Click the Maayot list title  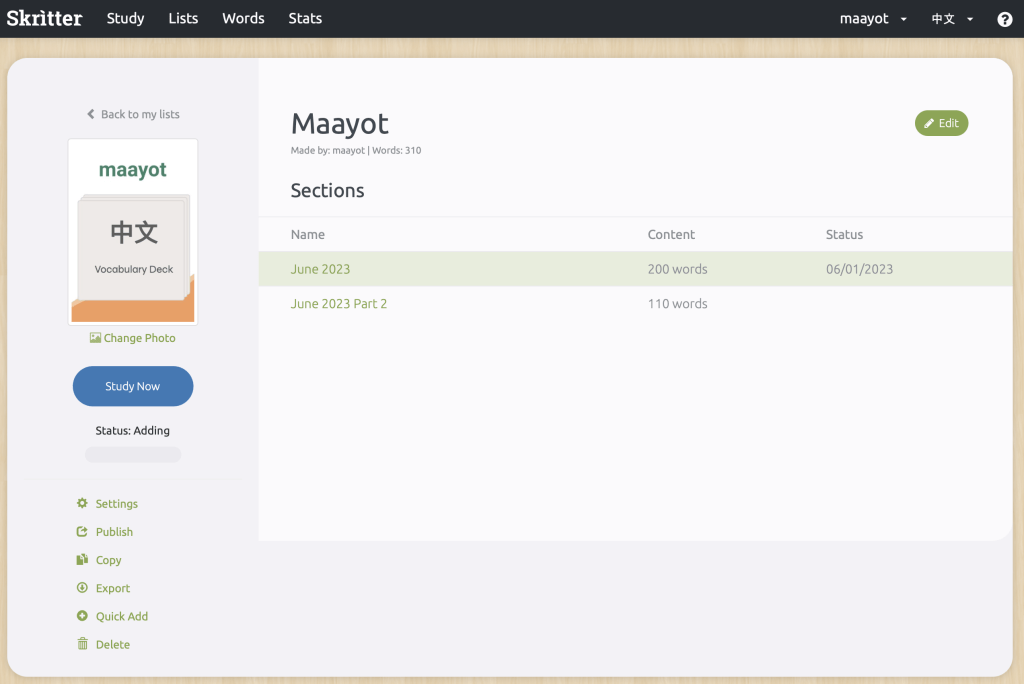340,123
